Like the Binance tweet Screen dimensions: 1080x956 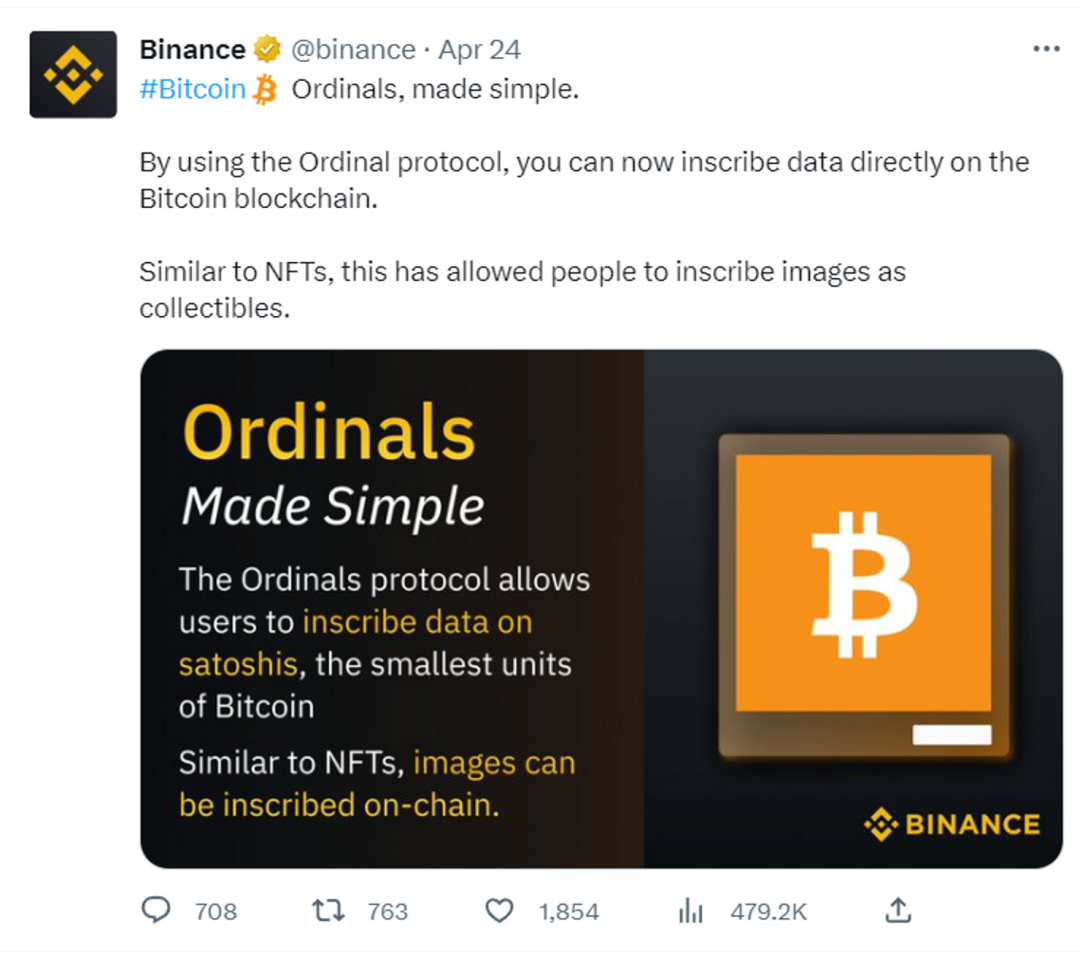(x=497, y=911)
